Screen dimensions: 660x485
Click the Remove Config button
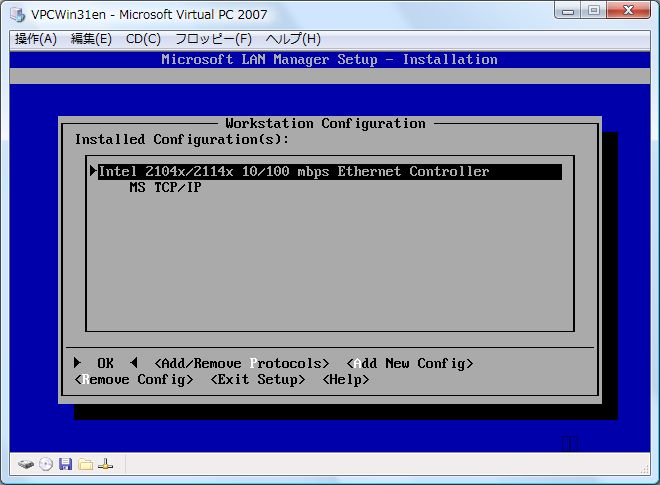click(x=134, y=379)
